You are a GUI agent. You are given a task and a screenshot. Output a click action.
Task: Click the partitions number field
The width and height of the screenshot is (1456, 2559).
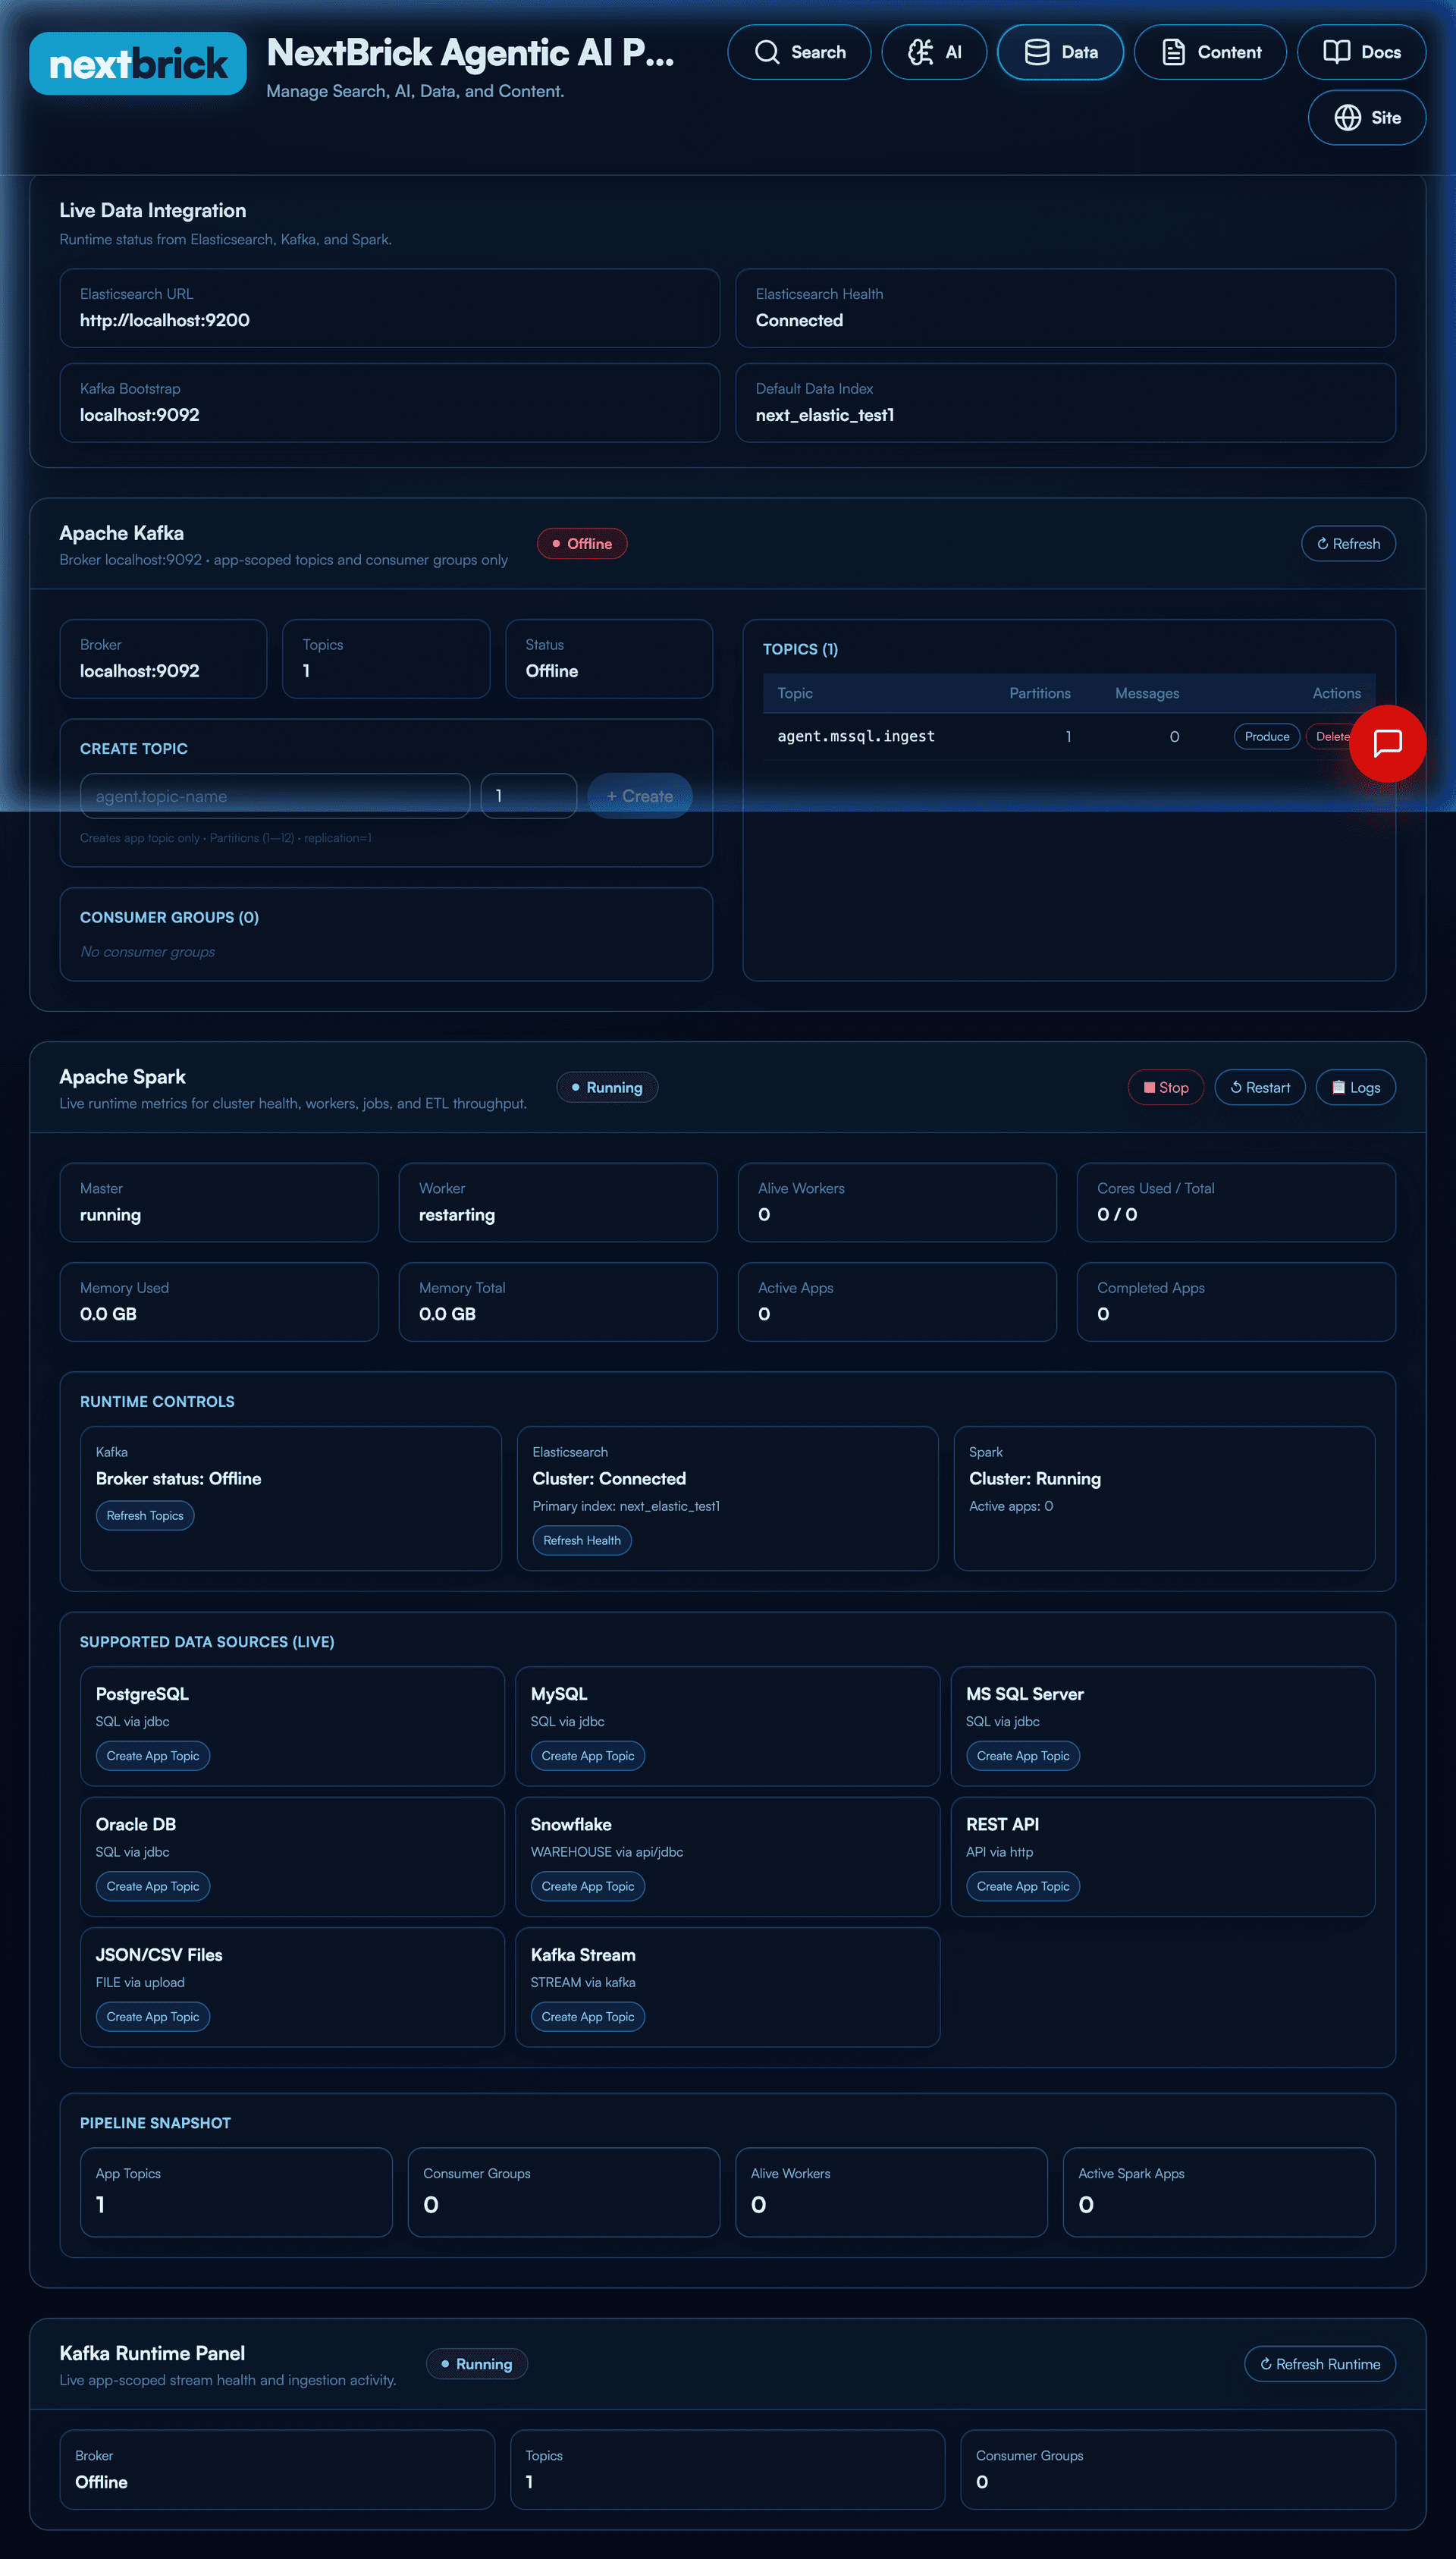(529, 796)
